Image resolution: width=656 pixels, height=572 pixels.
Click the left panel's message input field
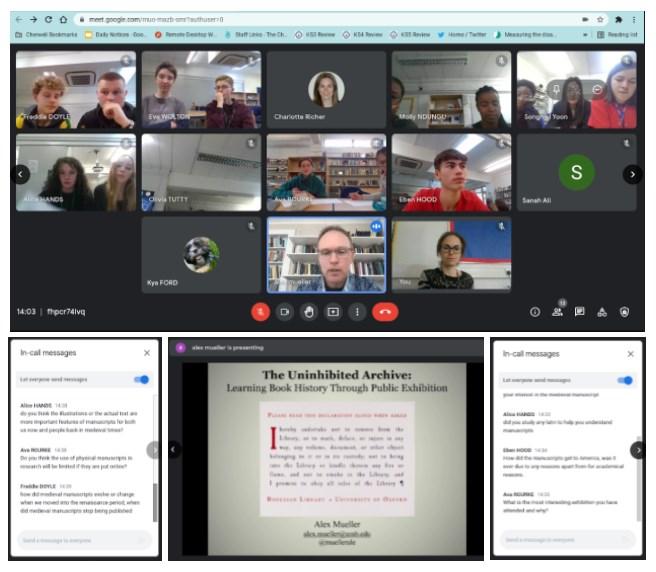[x=84, y=540]
